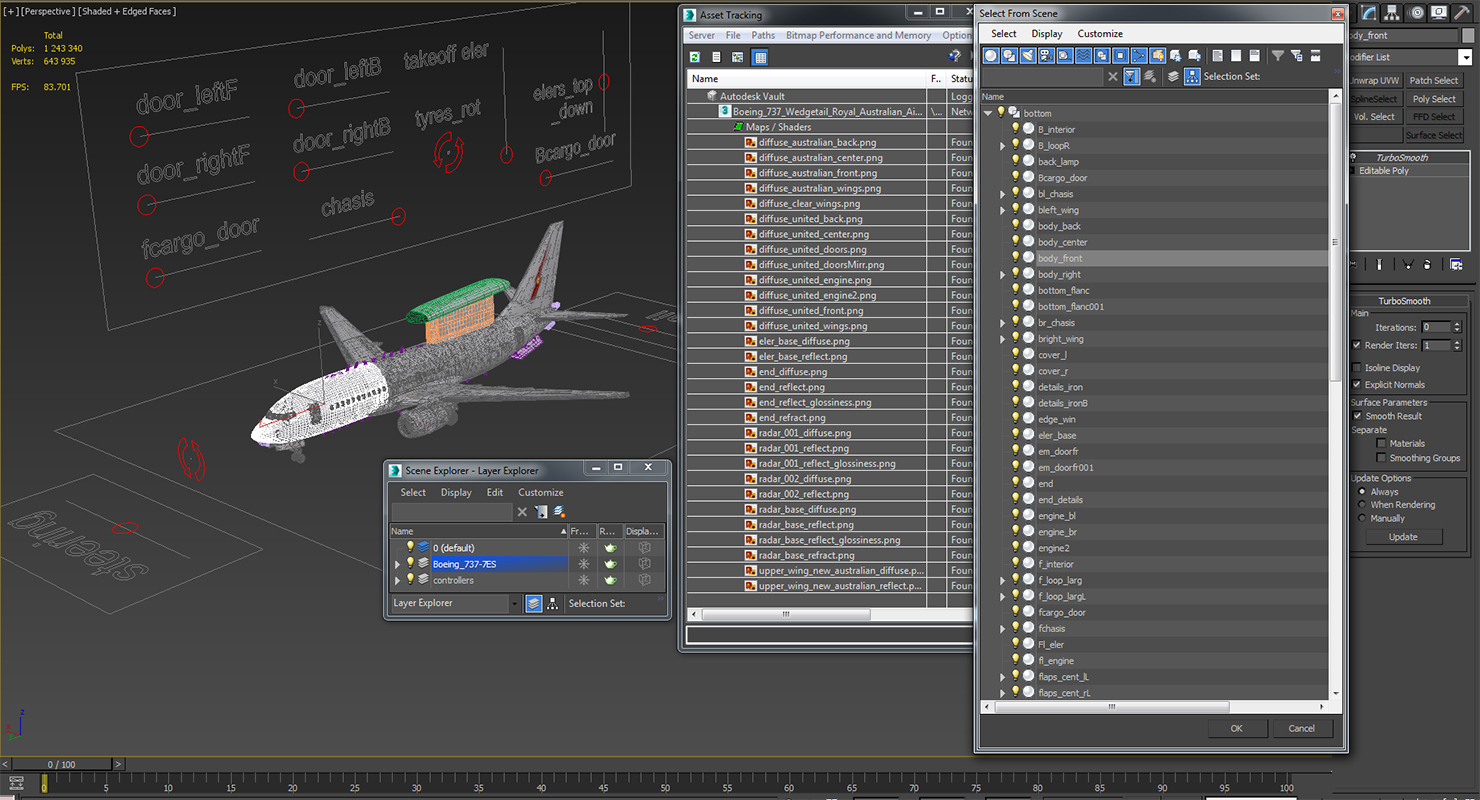Screen dimensions: 1480x800
Task: Select Manually update option
Action: (x=1361, y=518)
